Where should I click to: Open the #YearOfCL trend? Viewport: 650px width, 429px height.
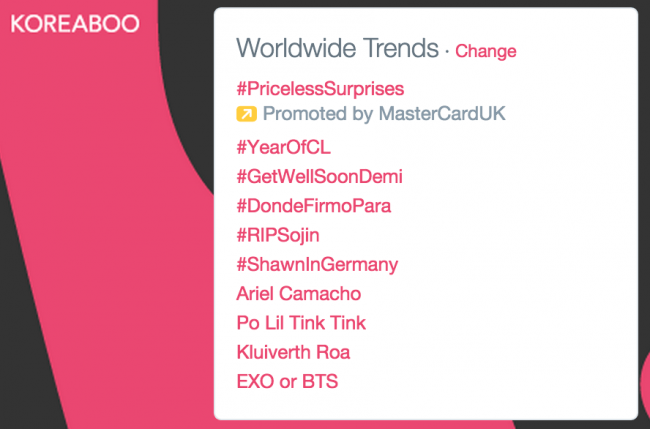(x=284, y=148)
